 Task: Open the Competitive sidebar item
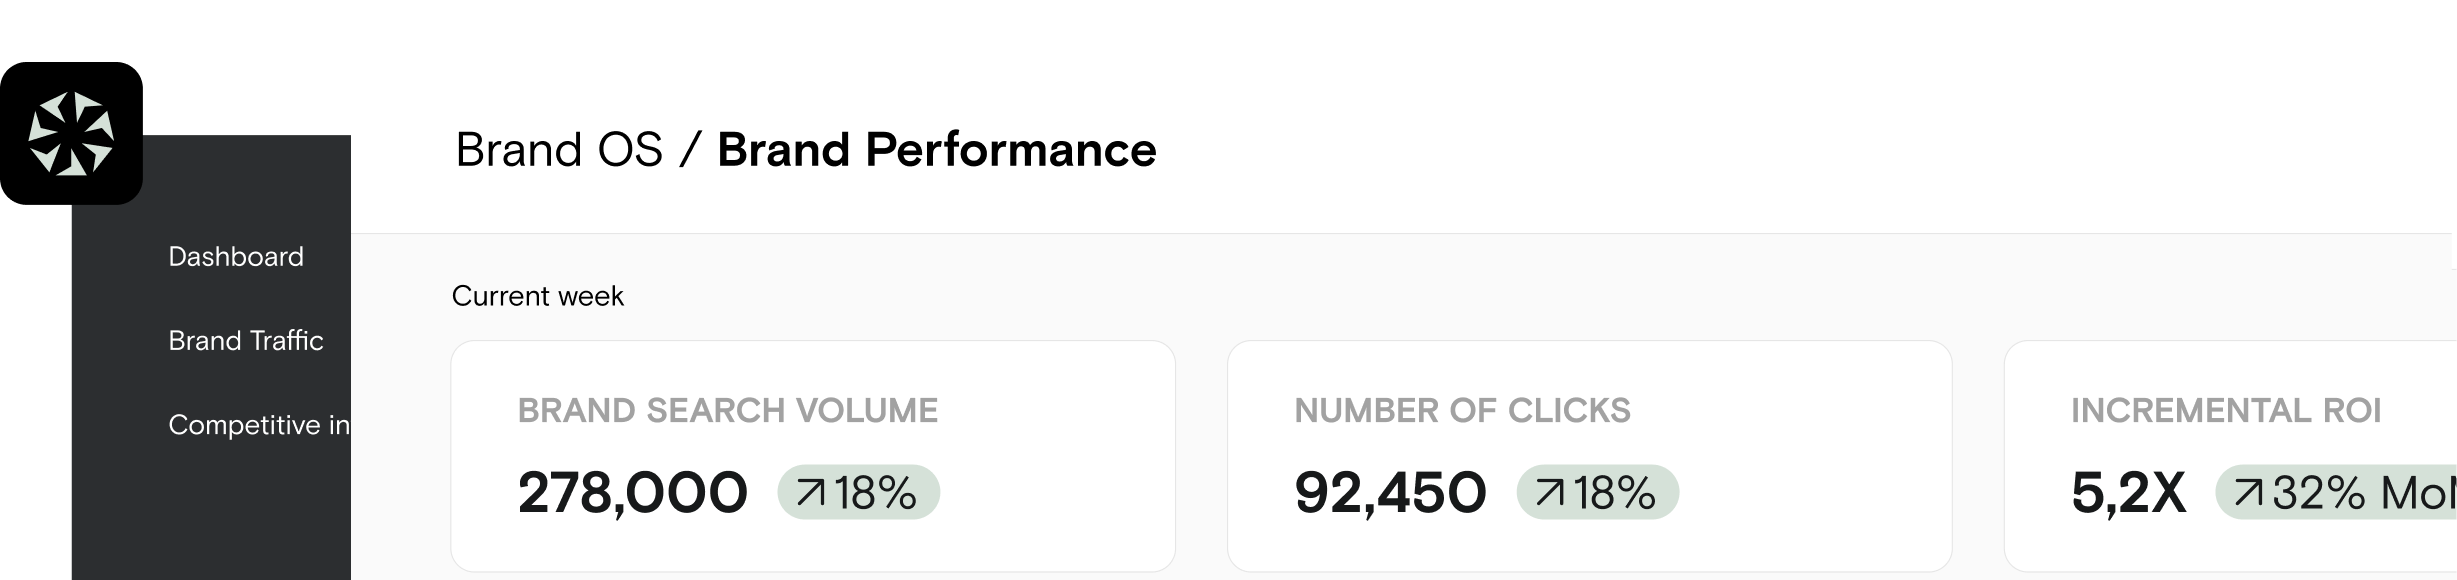pyautogui.click(x=259, y=425)
